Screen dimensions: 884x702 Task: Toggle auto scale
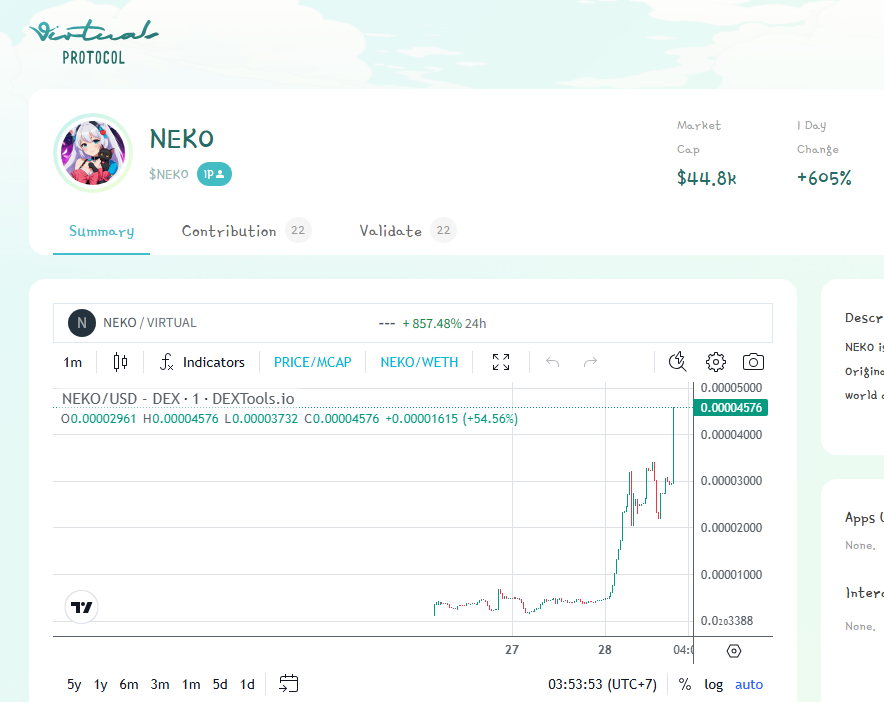749,685
